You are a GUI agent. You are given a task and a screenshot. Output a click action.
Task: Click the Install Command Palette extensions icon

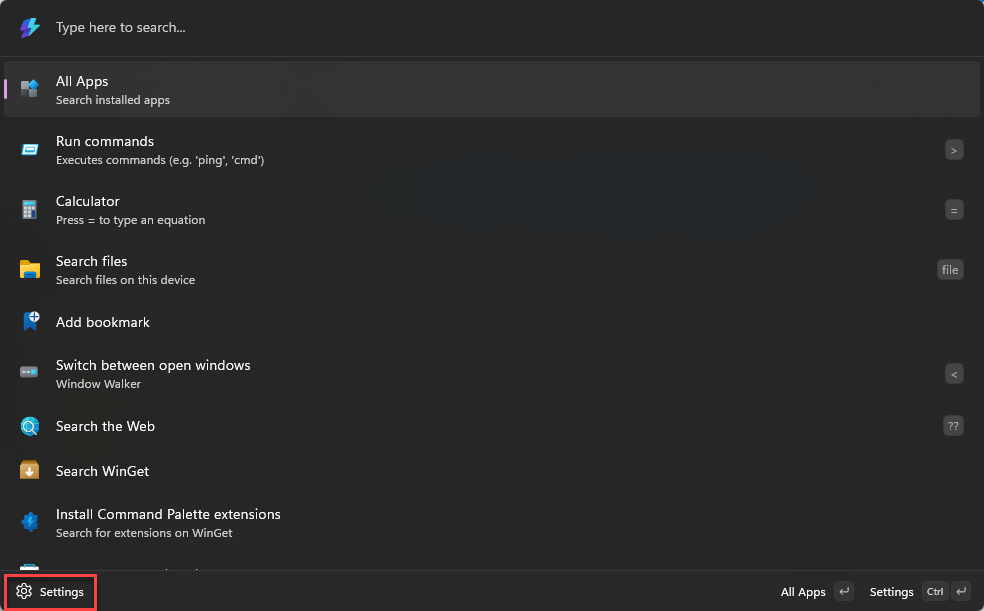coord(29,521)
